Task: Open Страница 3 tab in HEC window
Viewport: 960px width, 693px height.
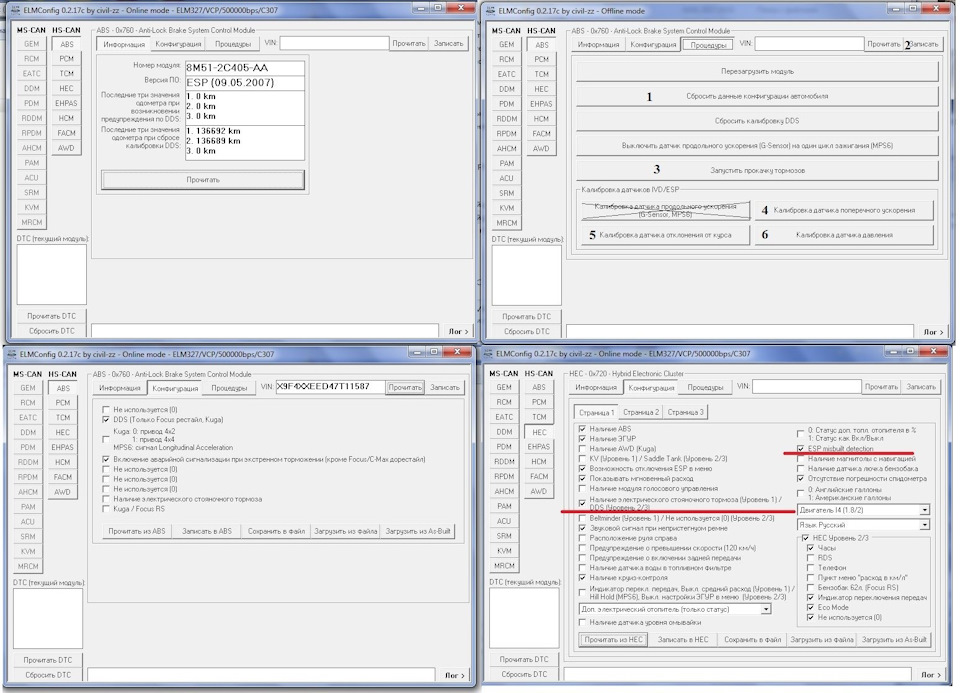Action: 685,412
